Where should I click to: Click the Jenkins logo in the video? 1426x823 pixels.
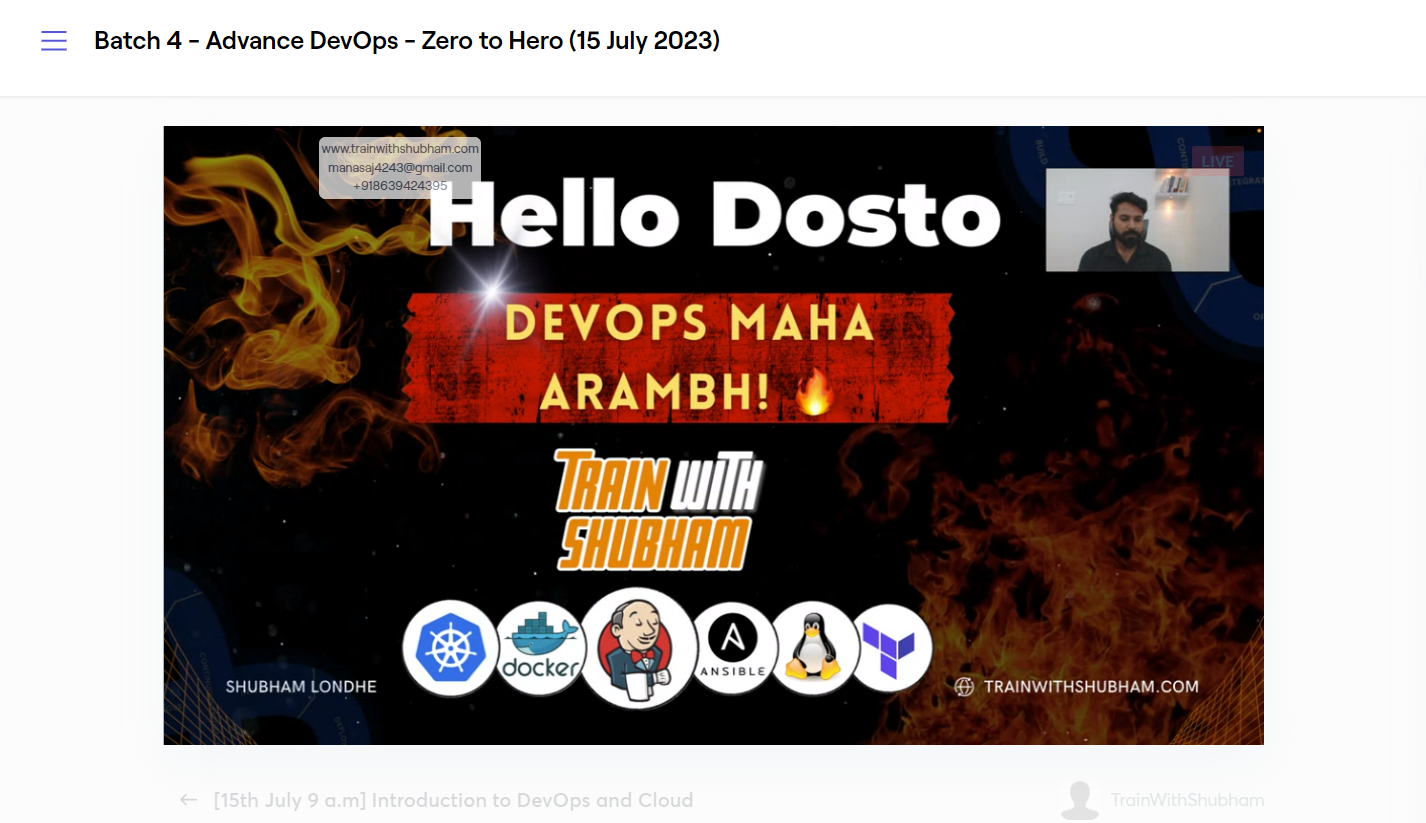pos(639,648)
